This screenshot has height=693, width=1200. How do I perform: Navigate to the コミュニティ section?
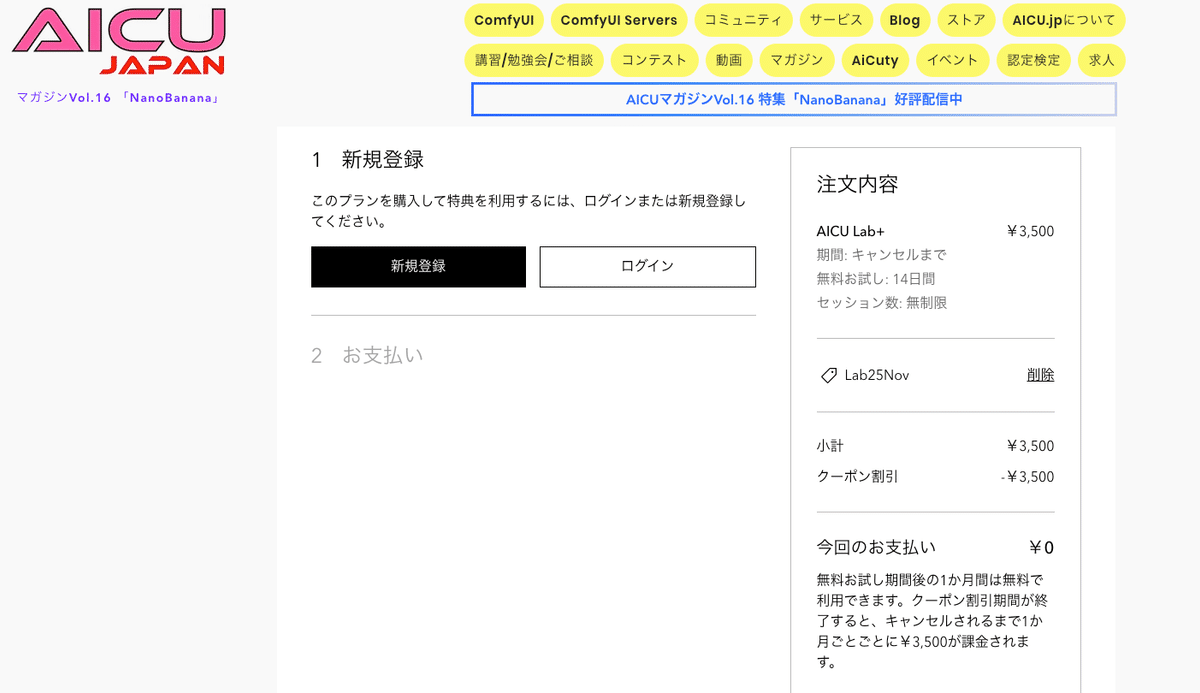743,20
